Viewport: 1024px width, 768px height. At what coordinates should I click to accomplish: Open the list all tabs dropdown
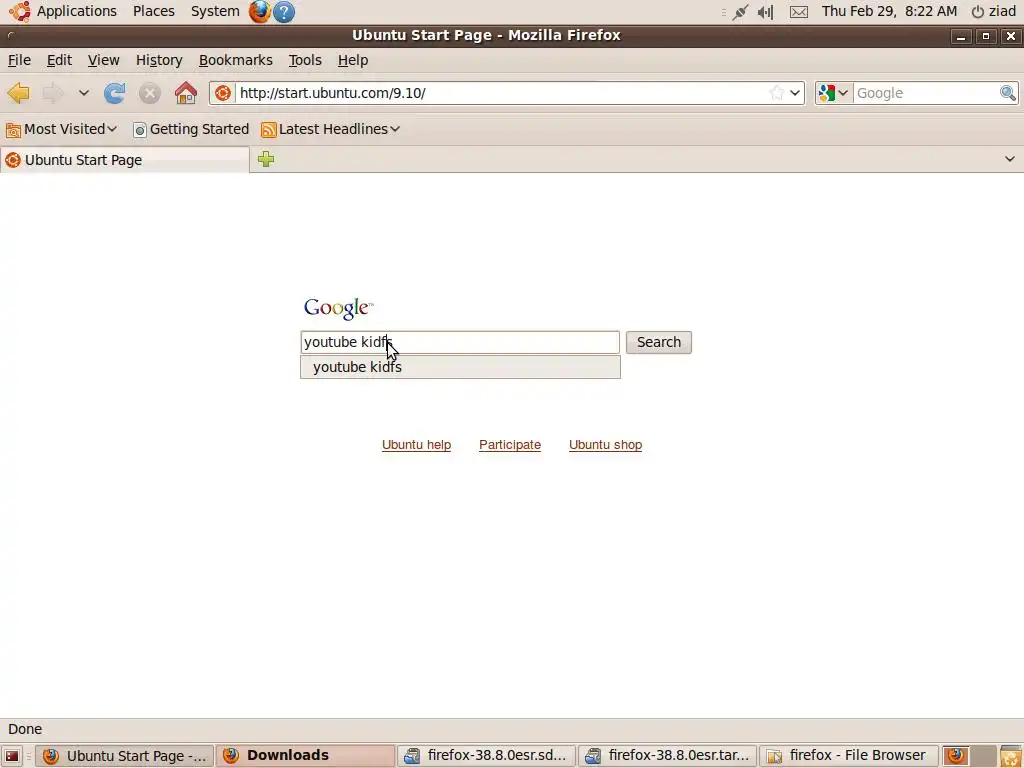click(x=1010, y=159)
